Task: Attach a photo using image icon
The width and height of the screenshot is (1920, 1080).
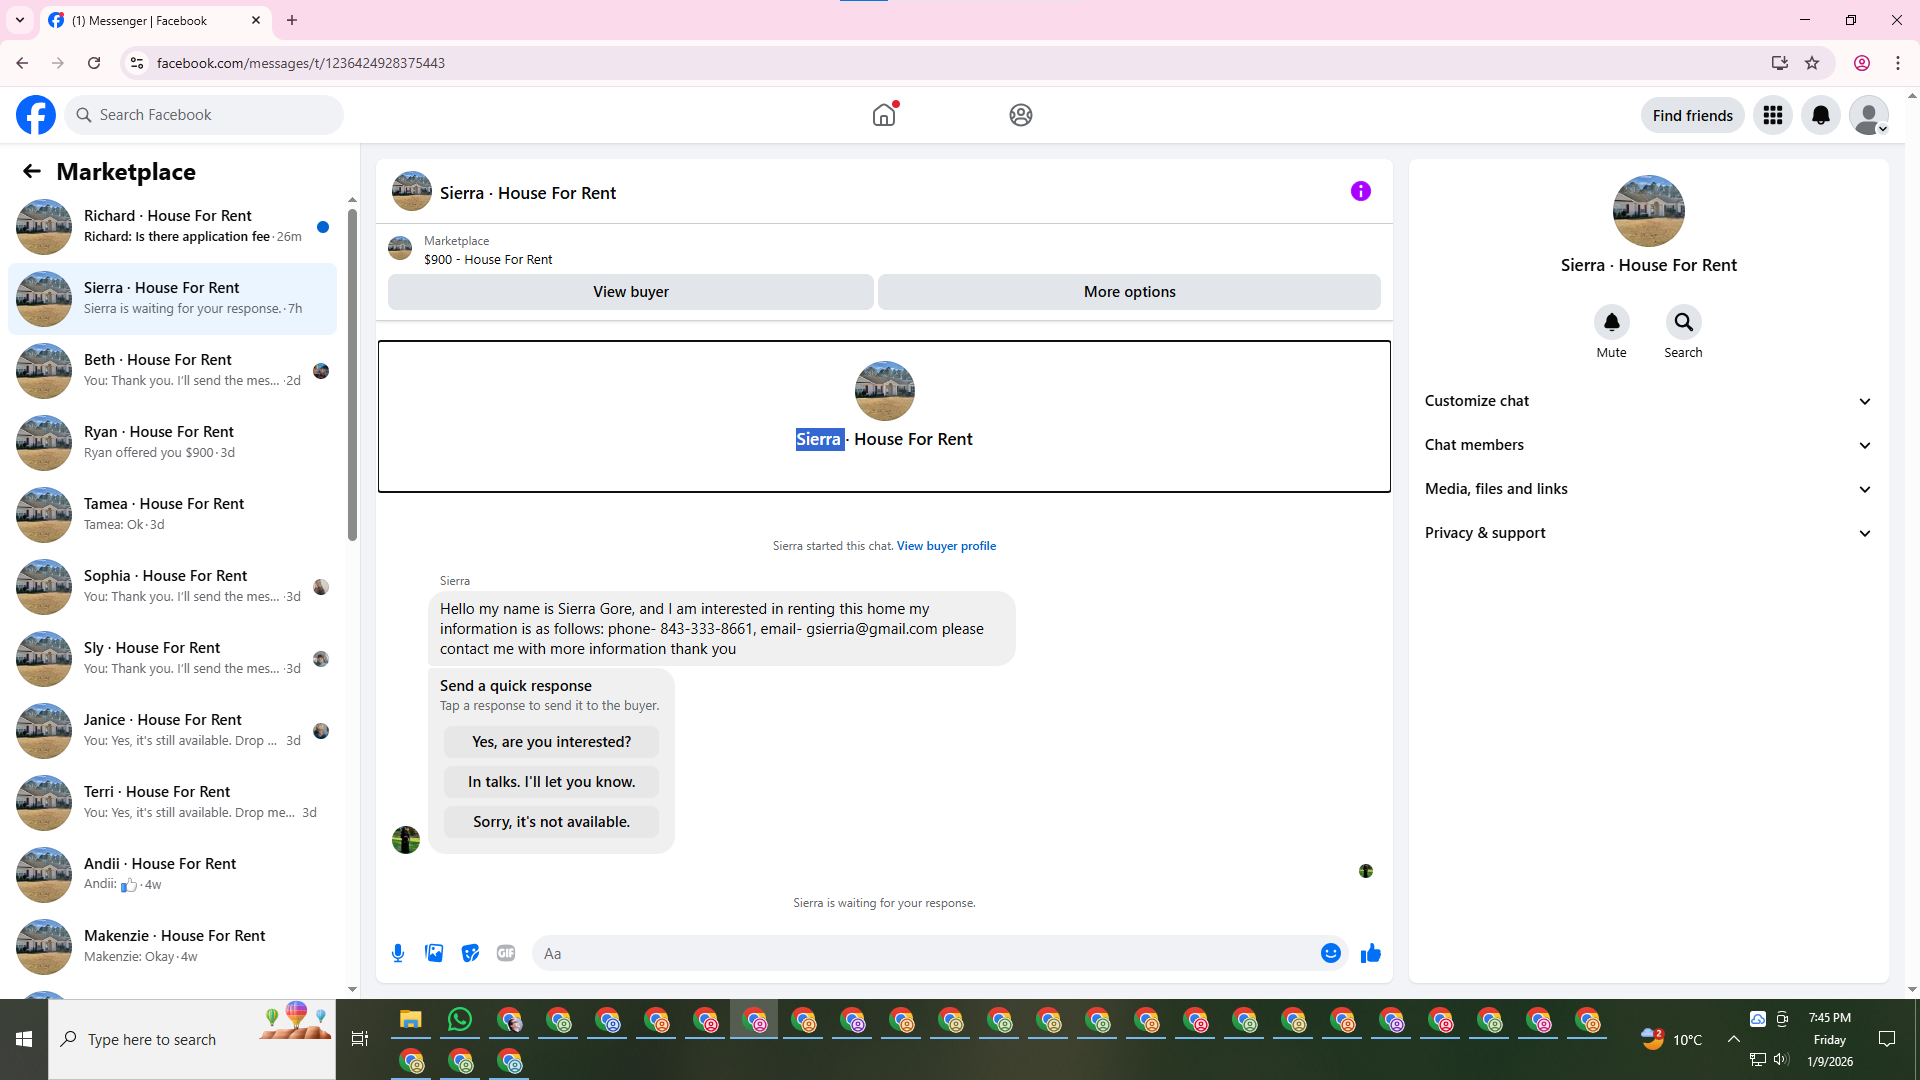Action: pos(434,953)
